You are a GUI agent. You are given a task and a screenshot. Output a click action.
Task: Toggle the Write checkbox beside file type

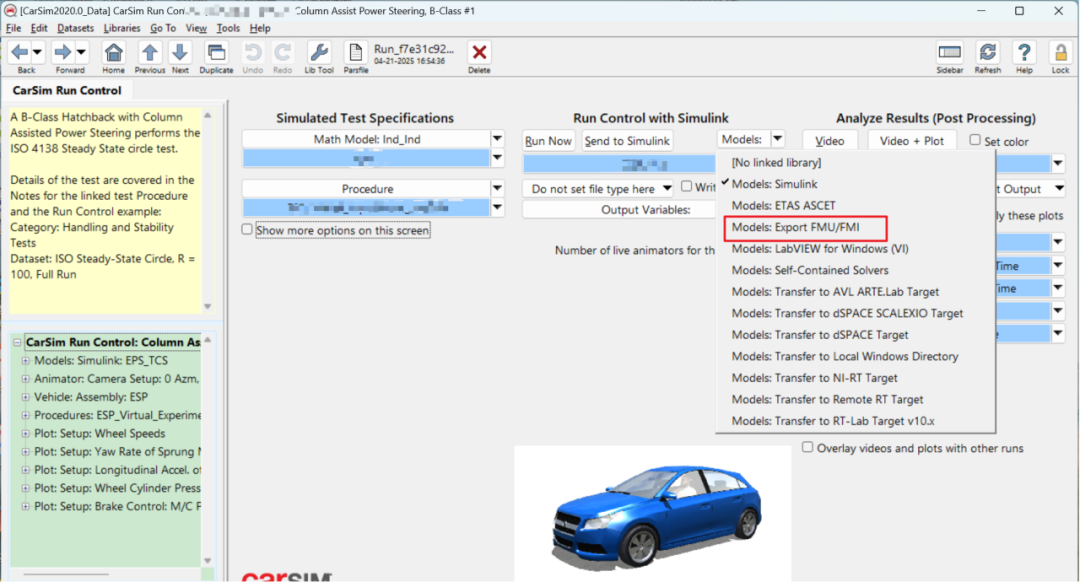(x=686, y=187)
